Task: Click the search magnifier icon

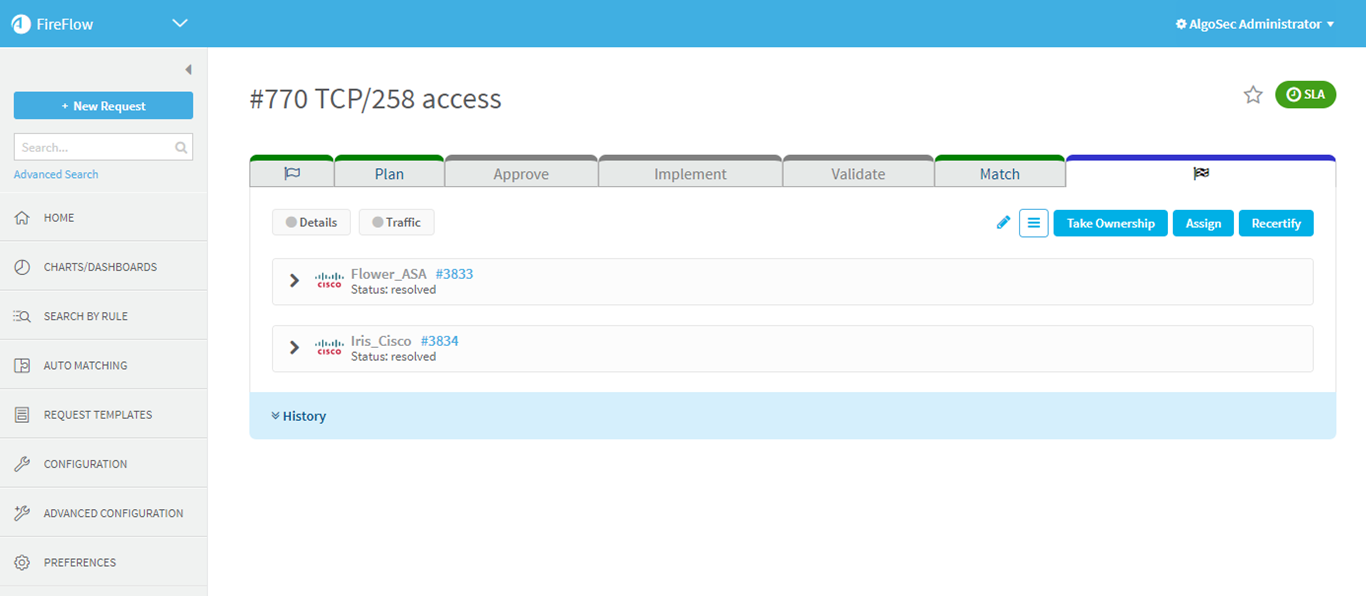Action: [181, 148]
